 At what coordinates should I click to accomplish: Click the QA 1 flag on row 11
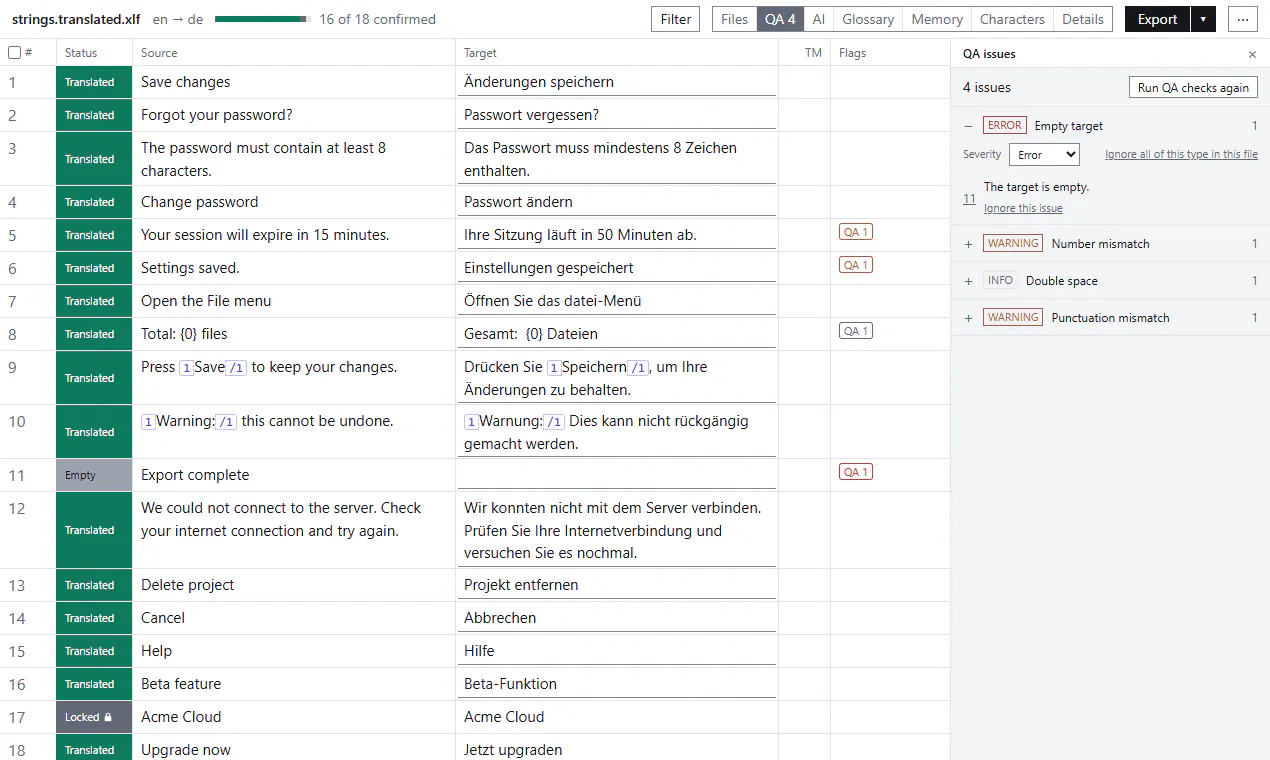coord(856,472)
